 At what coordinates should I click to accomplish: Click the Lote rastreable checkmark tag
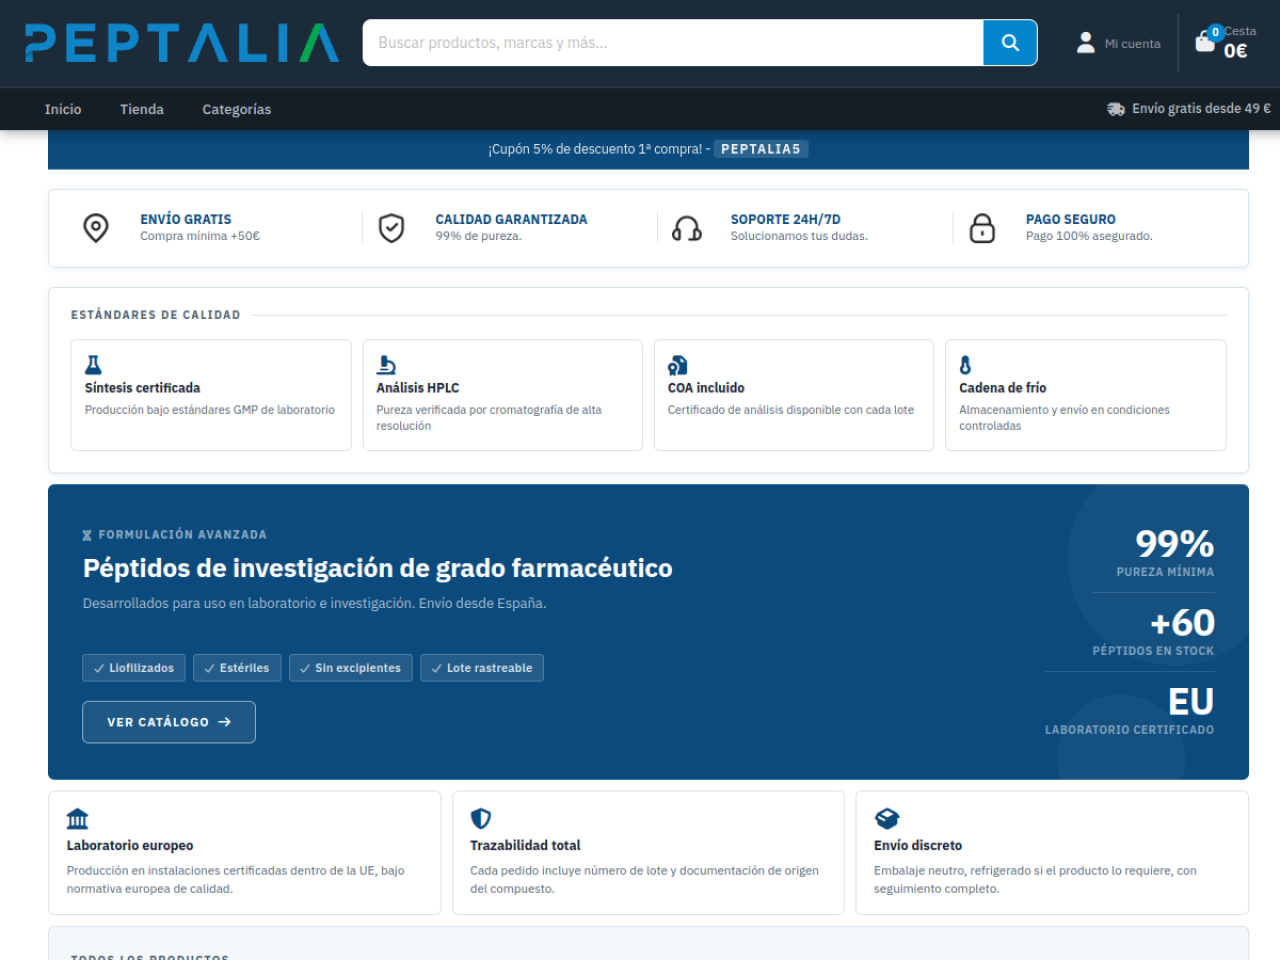pyautogui.click(x=482, y=668)
